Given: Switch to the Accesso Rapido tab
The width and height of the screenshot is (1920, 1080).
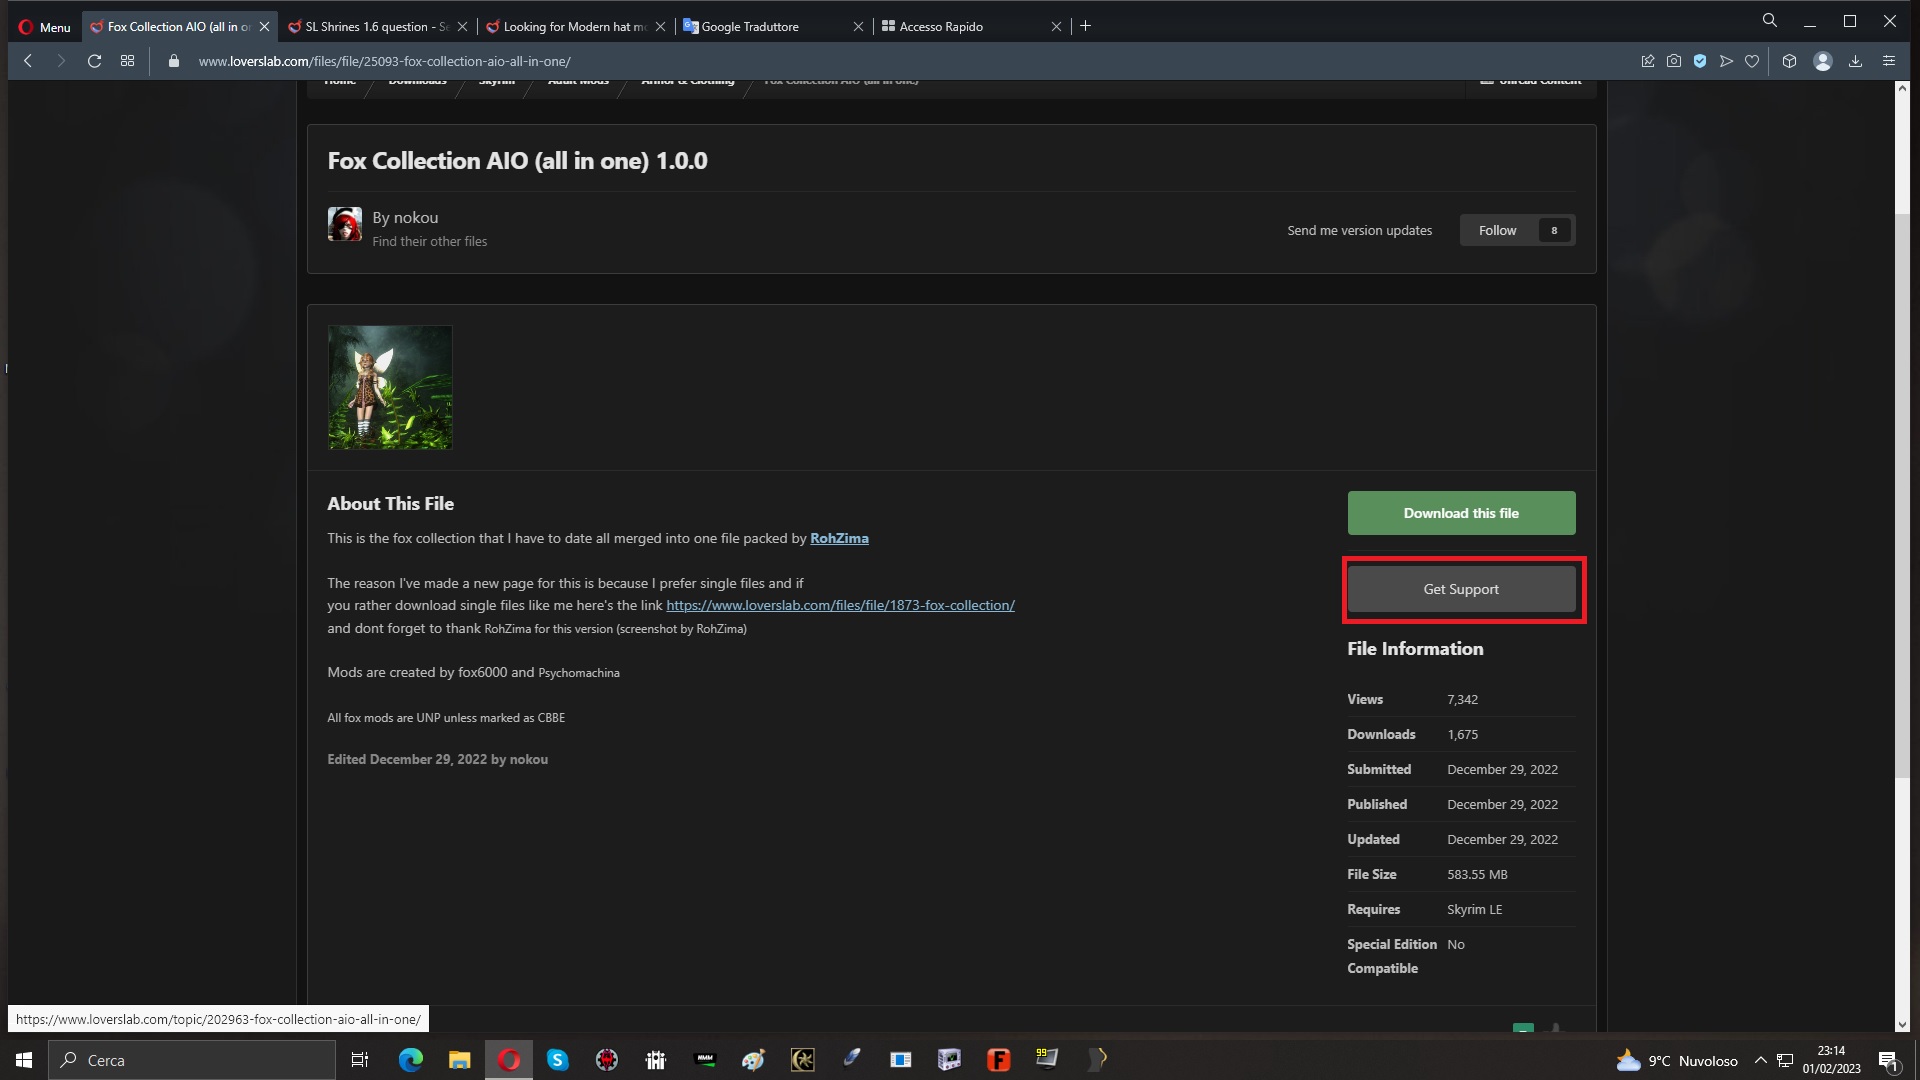Looking at the screenshot, I should point(970,27).
